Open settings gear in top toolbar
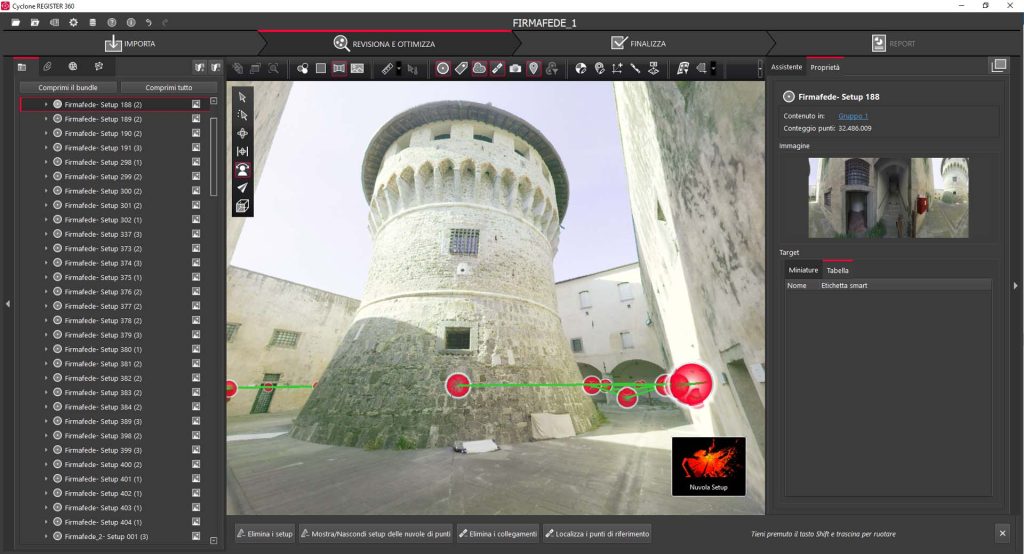The width and height of the screenshot is (1024, 554). (73, 22)
